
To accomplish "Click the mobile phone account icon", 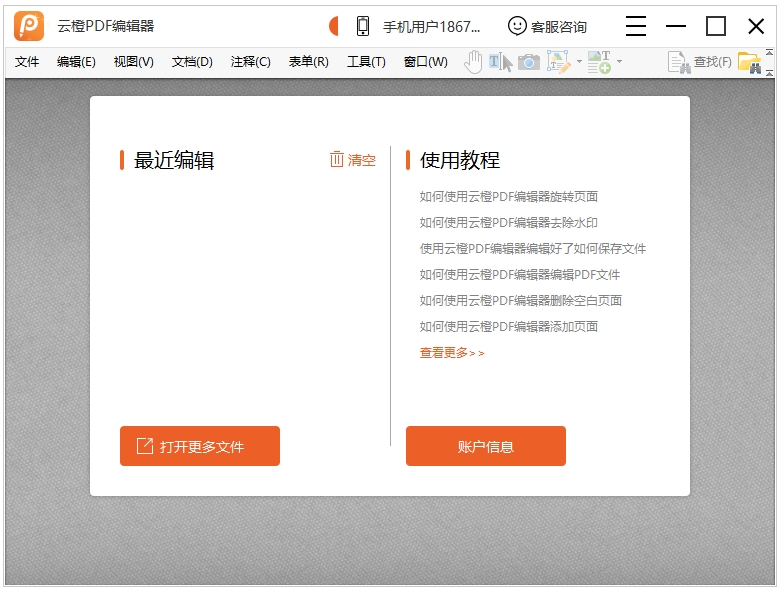I will tap(363, 26).
